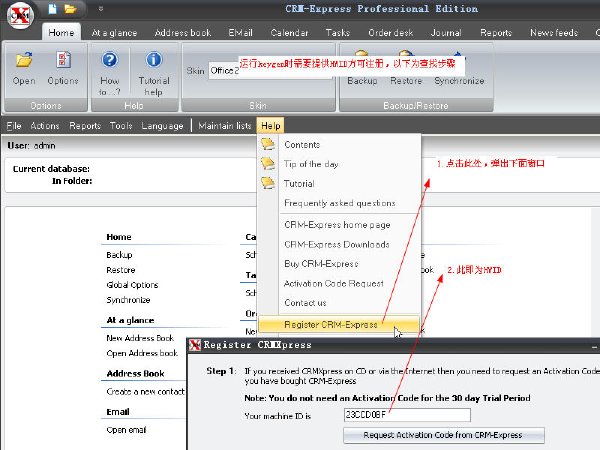This screenshot has height=450, width=600.
Task: Click the Contents book icon in Help menu
Action: [268, 144]
